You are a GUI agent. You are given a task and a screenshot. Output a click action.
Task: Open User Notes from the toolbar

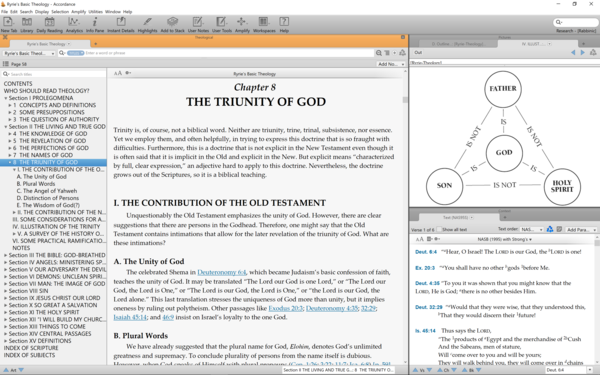(198, 24)
